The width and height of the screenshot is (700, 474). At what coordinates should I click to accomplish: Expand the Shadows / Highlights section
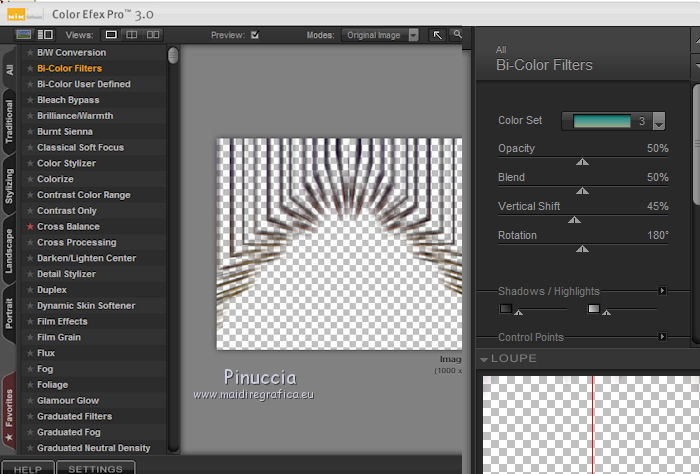(x=661, y=291)
